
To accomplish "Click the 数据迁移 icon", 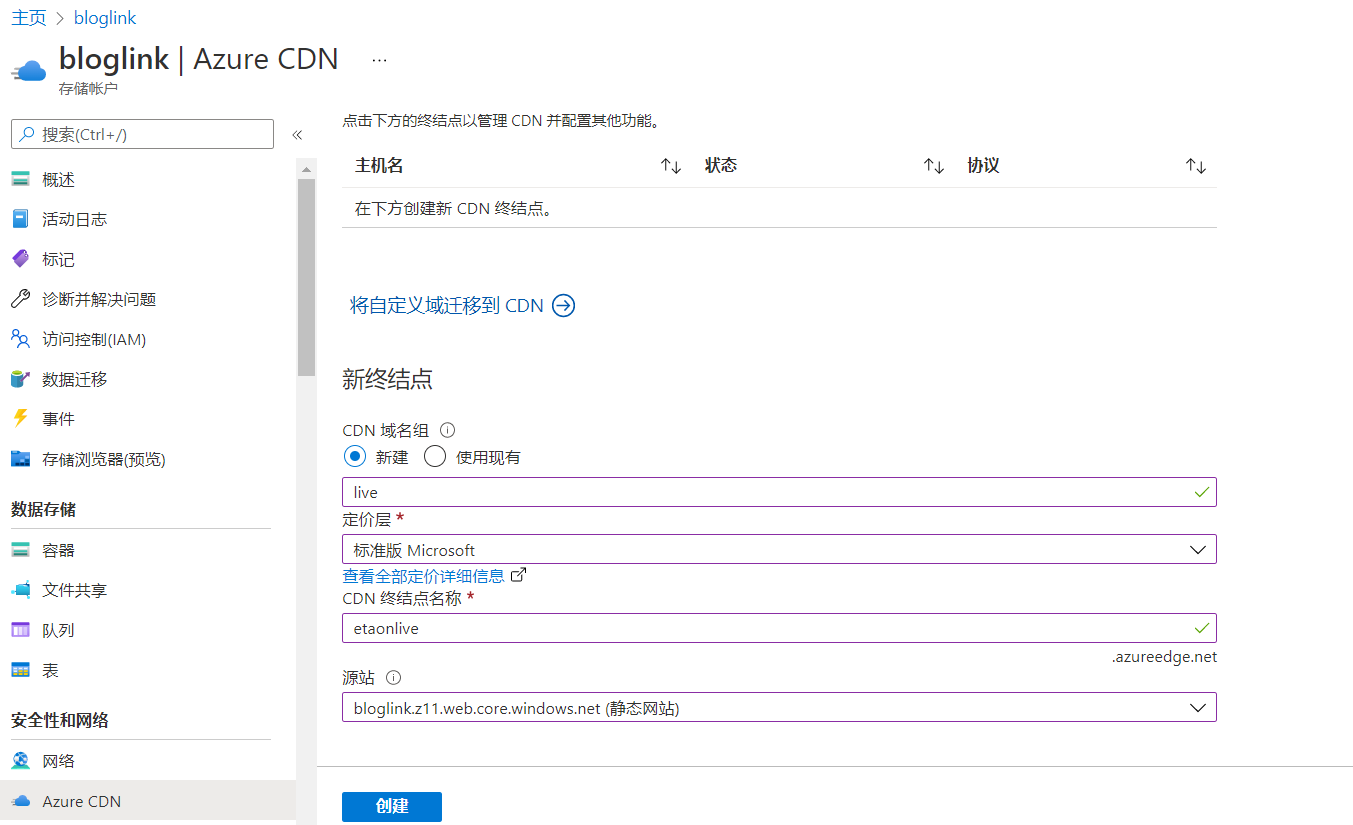I will coord(21,379).
